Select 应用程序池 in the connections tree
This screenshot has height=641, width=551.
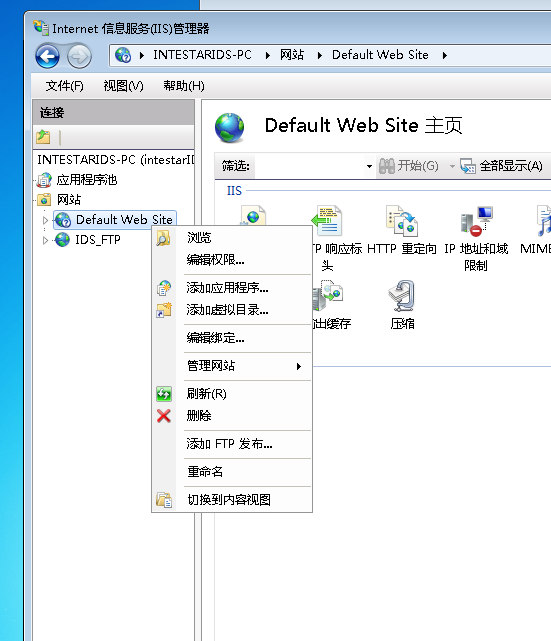tap(87, 180)
